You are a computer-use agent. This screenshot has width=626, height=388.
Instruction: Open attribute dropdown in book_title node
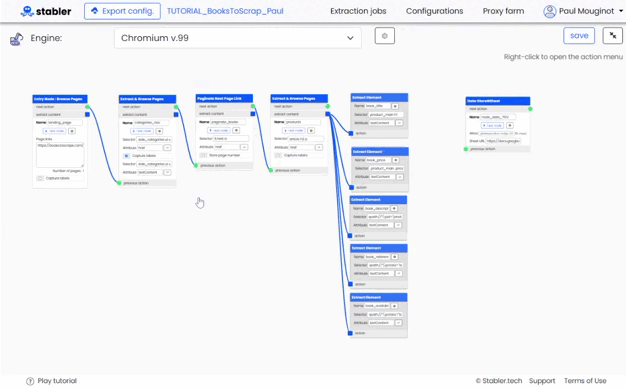point(399,123)
